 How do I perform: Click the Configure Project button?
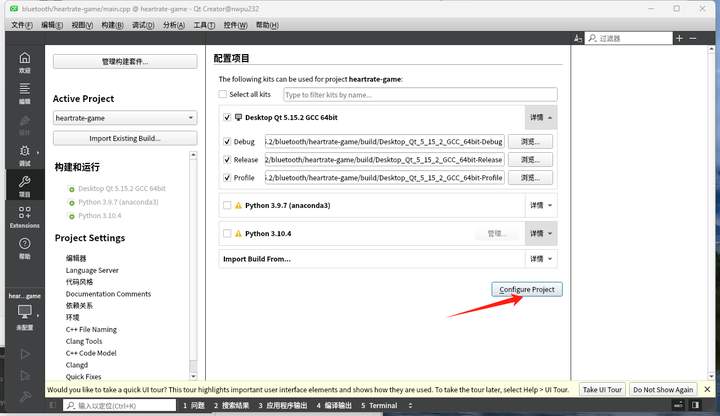[527, 289]
